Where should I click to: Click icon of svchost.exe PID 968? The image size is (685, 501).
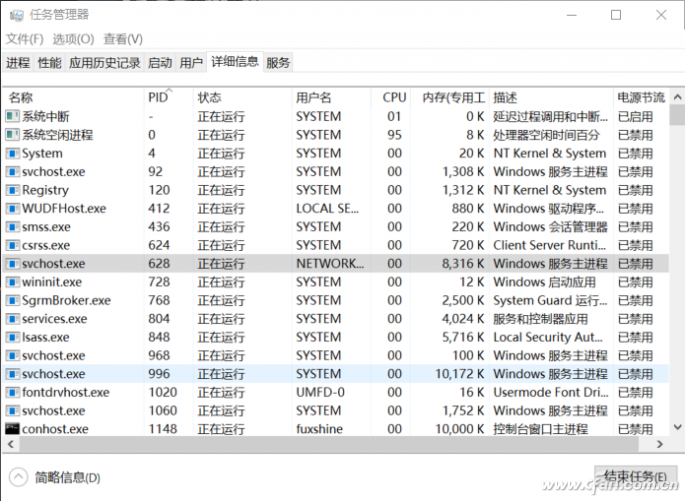(12, 356)
